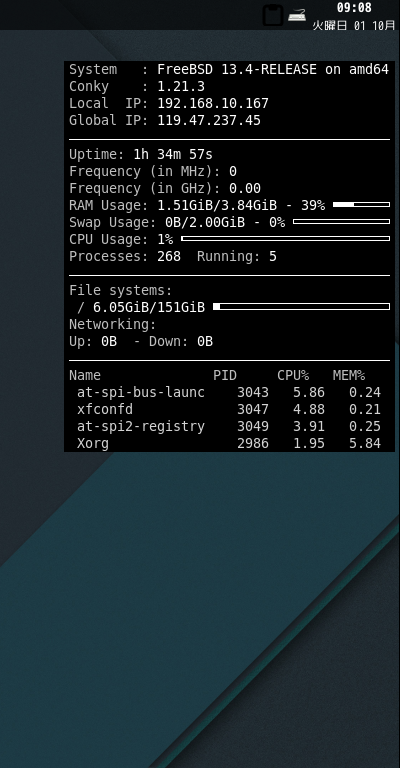This screenshot has width=400, height=768.
Task: Select the Xorg process name
Action: 93,443
